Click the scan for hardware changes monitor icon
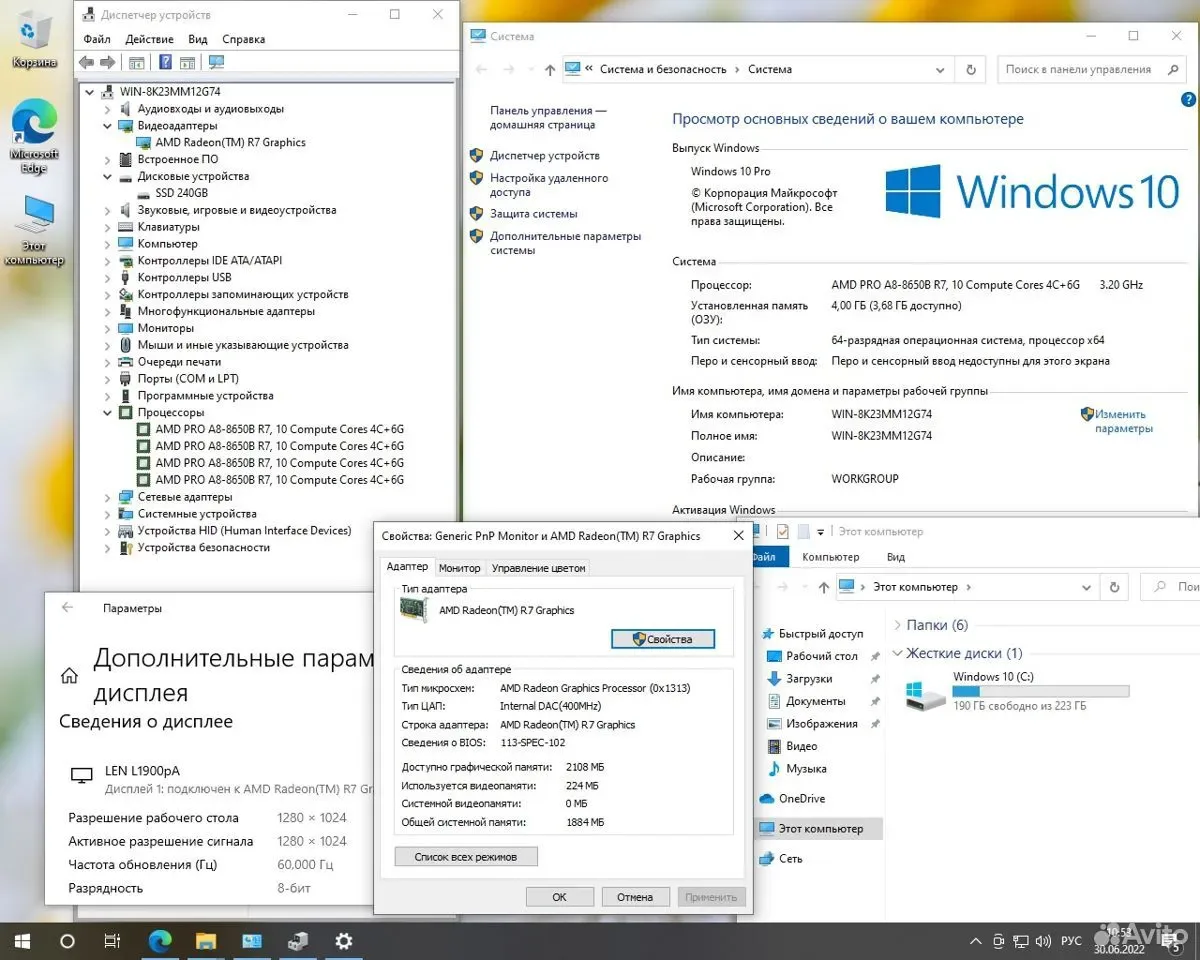Screen dimensions: 1200x960 click(x=216, y=63)
